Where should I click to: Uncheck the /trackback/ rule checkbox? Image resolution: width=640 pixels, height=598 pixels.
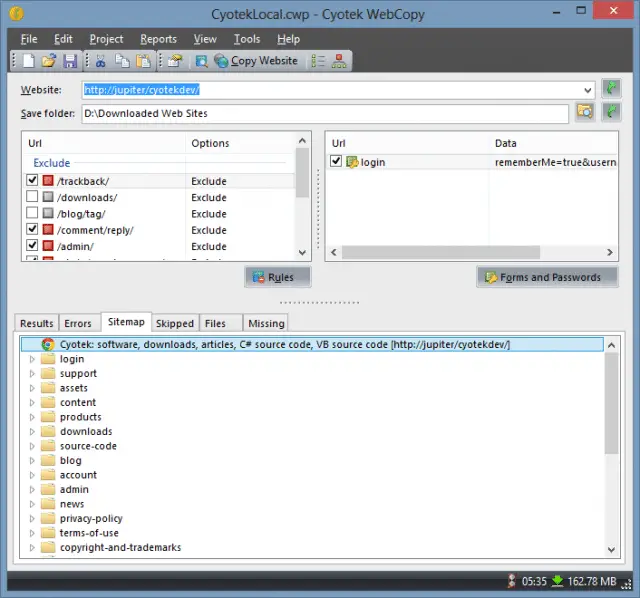pos(33,181)
